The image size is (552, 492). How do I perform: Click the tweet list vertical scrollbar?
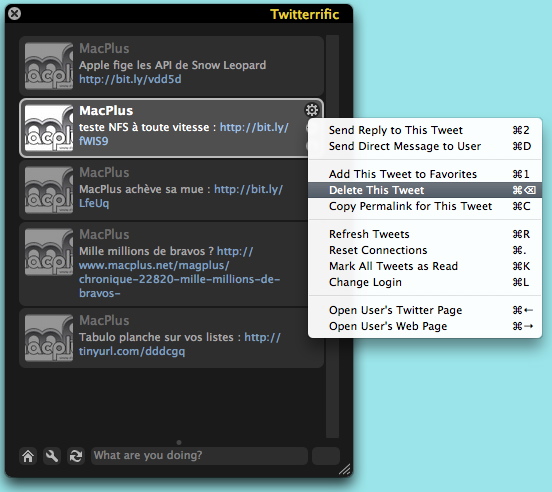(x=332, y=236)
